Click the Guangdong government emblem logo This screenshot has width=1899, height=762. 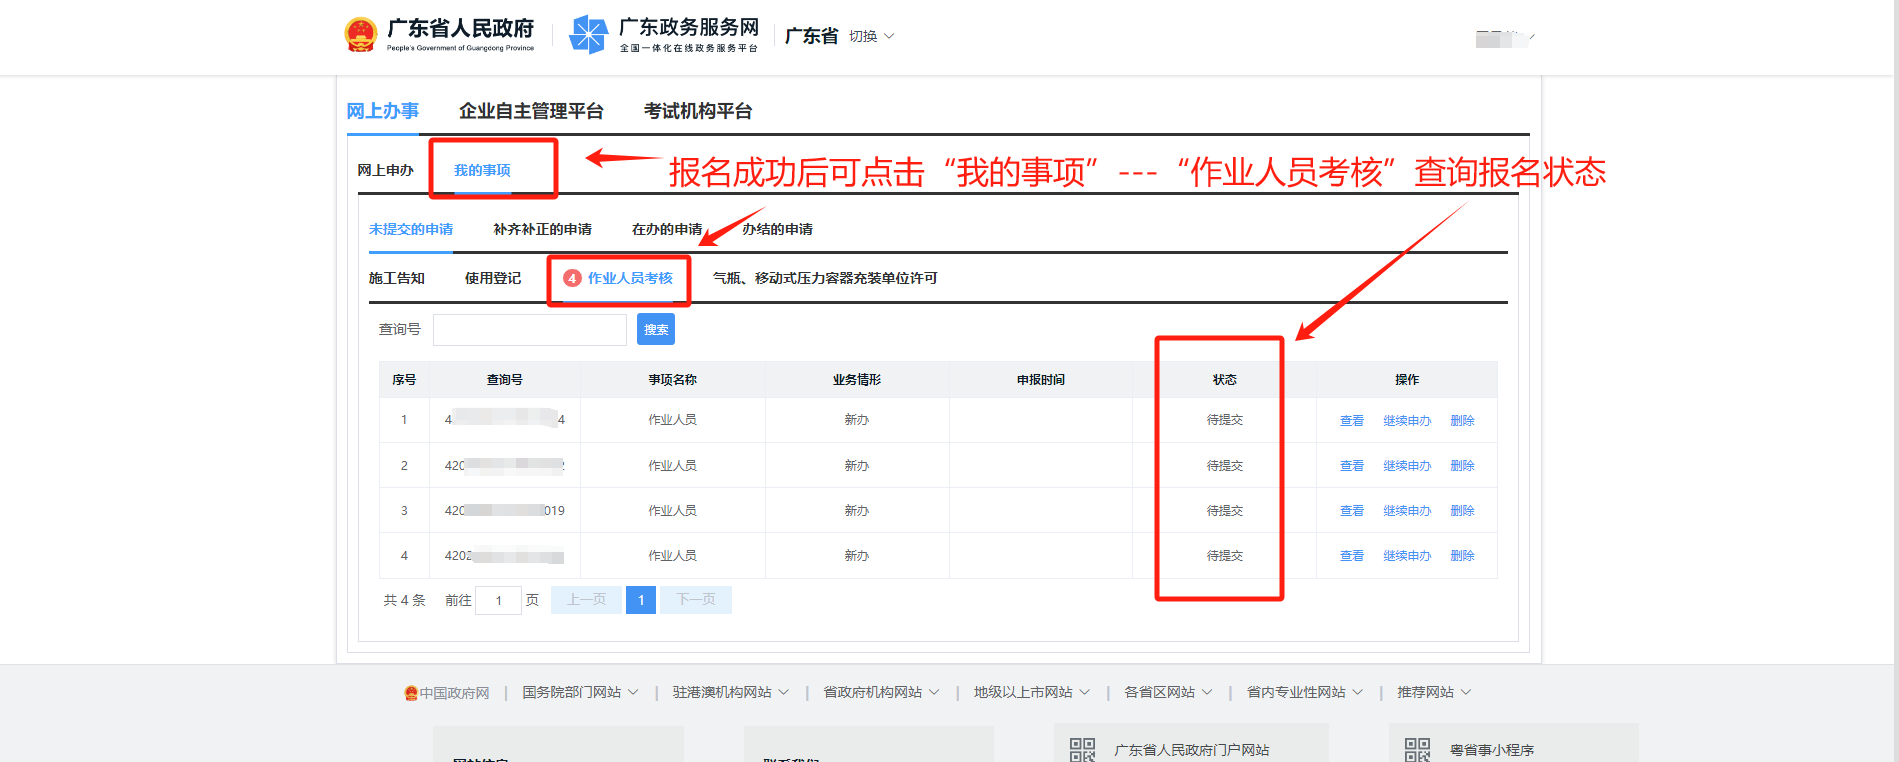point(360,35)
